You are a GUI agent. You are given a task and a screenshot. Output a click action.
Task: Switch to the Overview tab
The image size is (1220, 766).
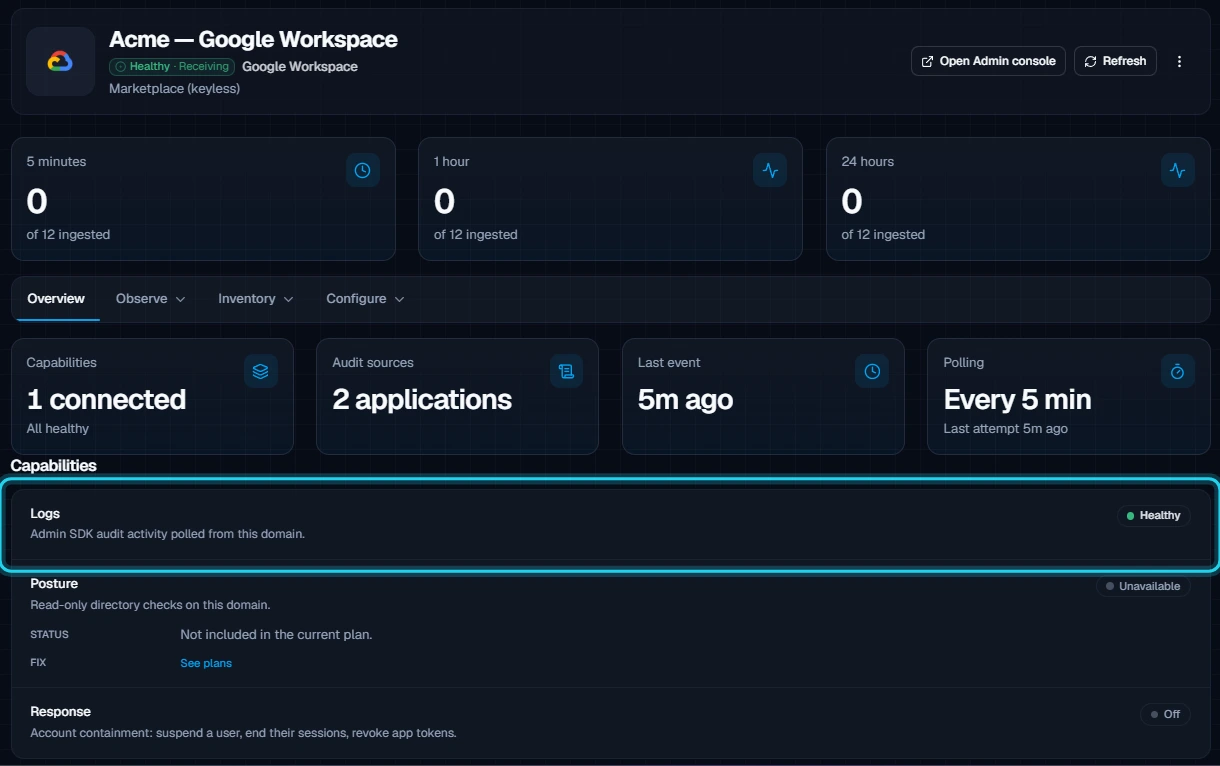point(56,299)
